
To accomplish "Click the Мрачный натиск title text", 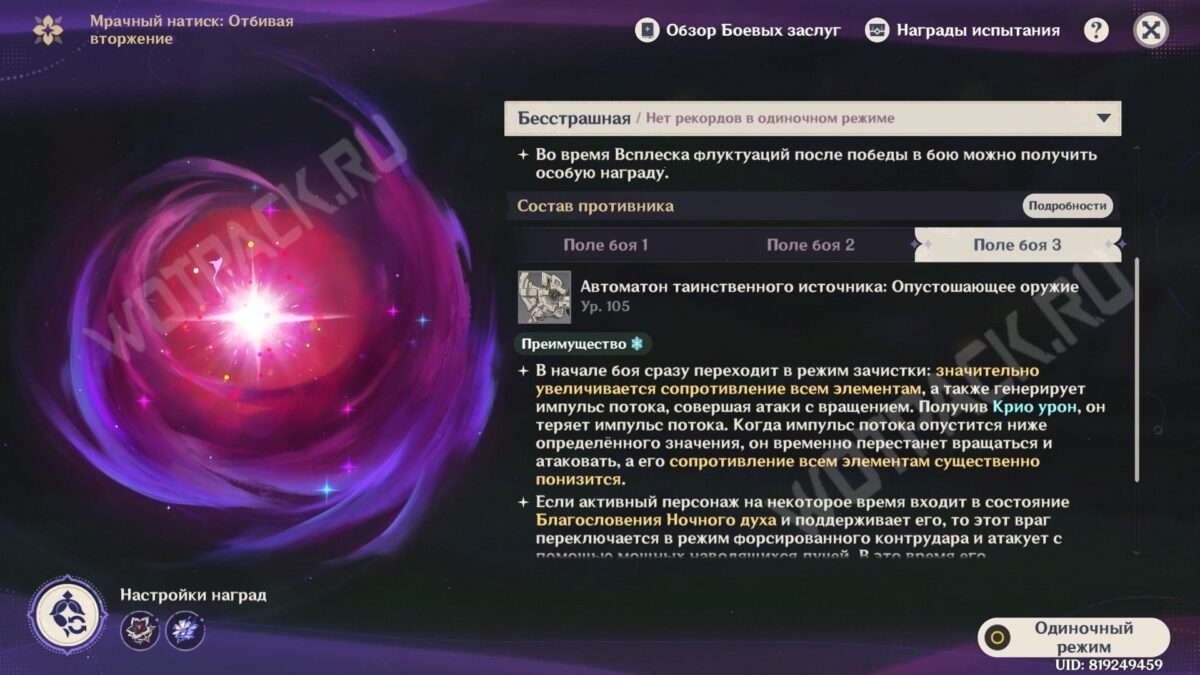I will click(x=192, y=30).
